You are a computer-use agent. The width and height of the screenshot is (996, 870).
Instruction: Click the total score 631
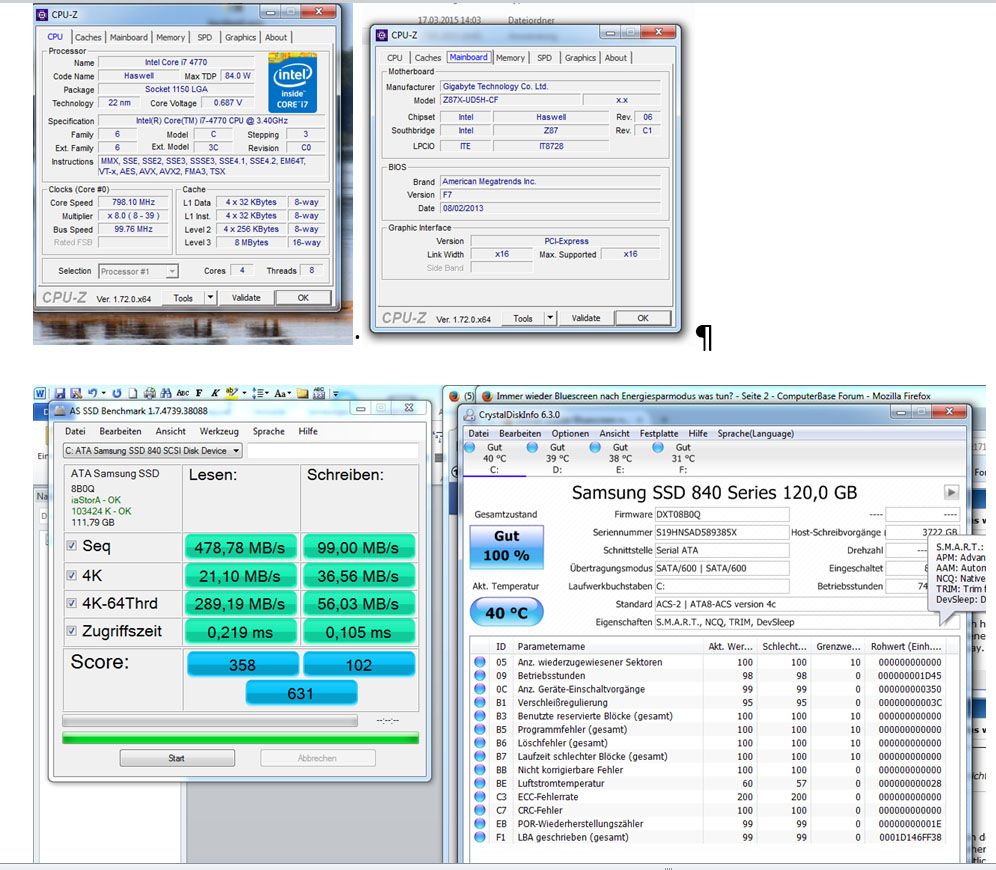pos(301,693)
